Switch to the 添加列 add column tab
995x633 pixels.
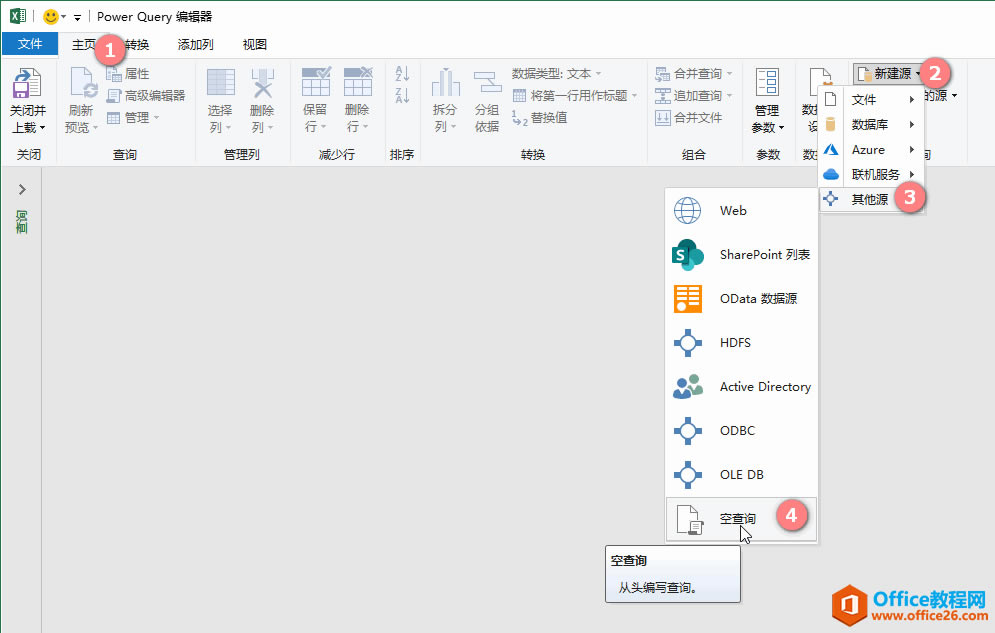pos(195,44)
